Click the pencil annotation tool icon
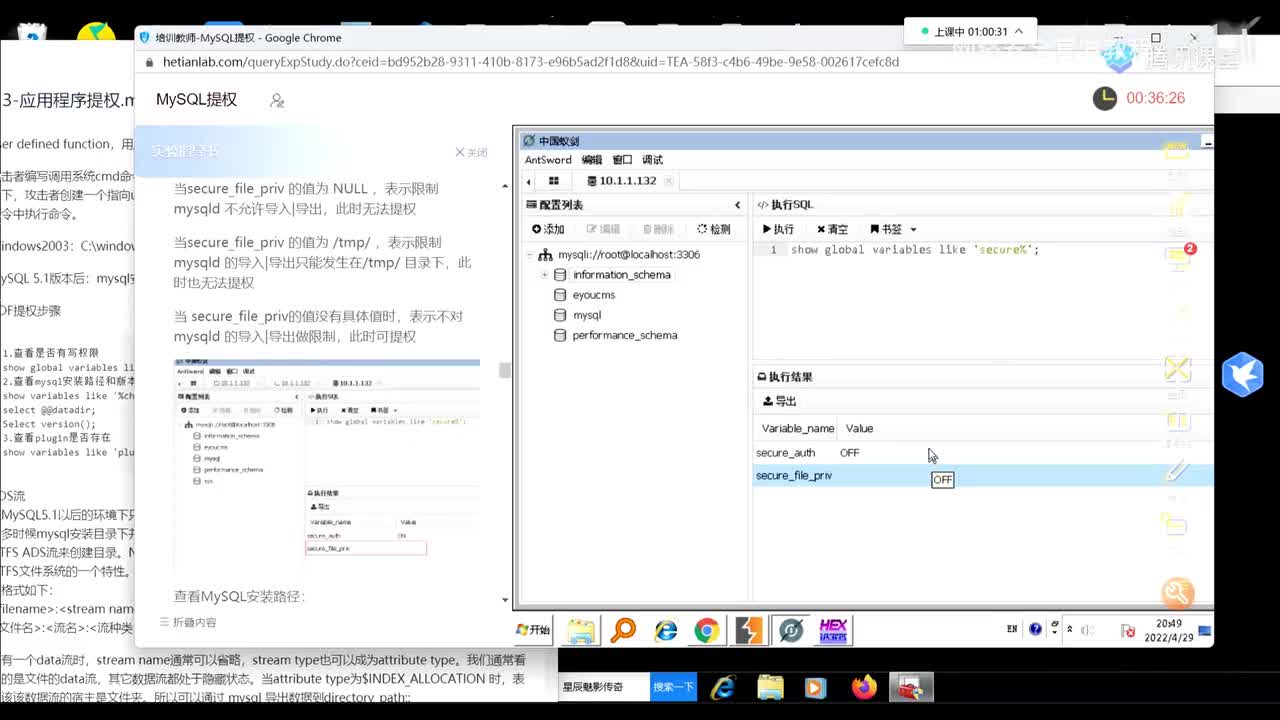The width and height of the screenshot is (1280, 720). pyautogui.click(x=1177, y=470)
